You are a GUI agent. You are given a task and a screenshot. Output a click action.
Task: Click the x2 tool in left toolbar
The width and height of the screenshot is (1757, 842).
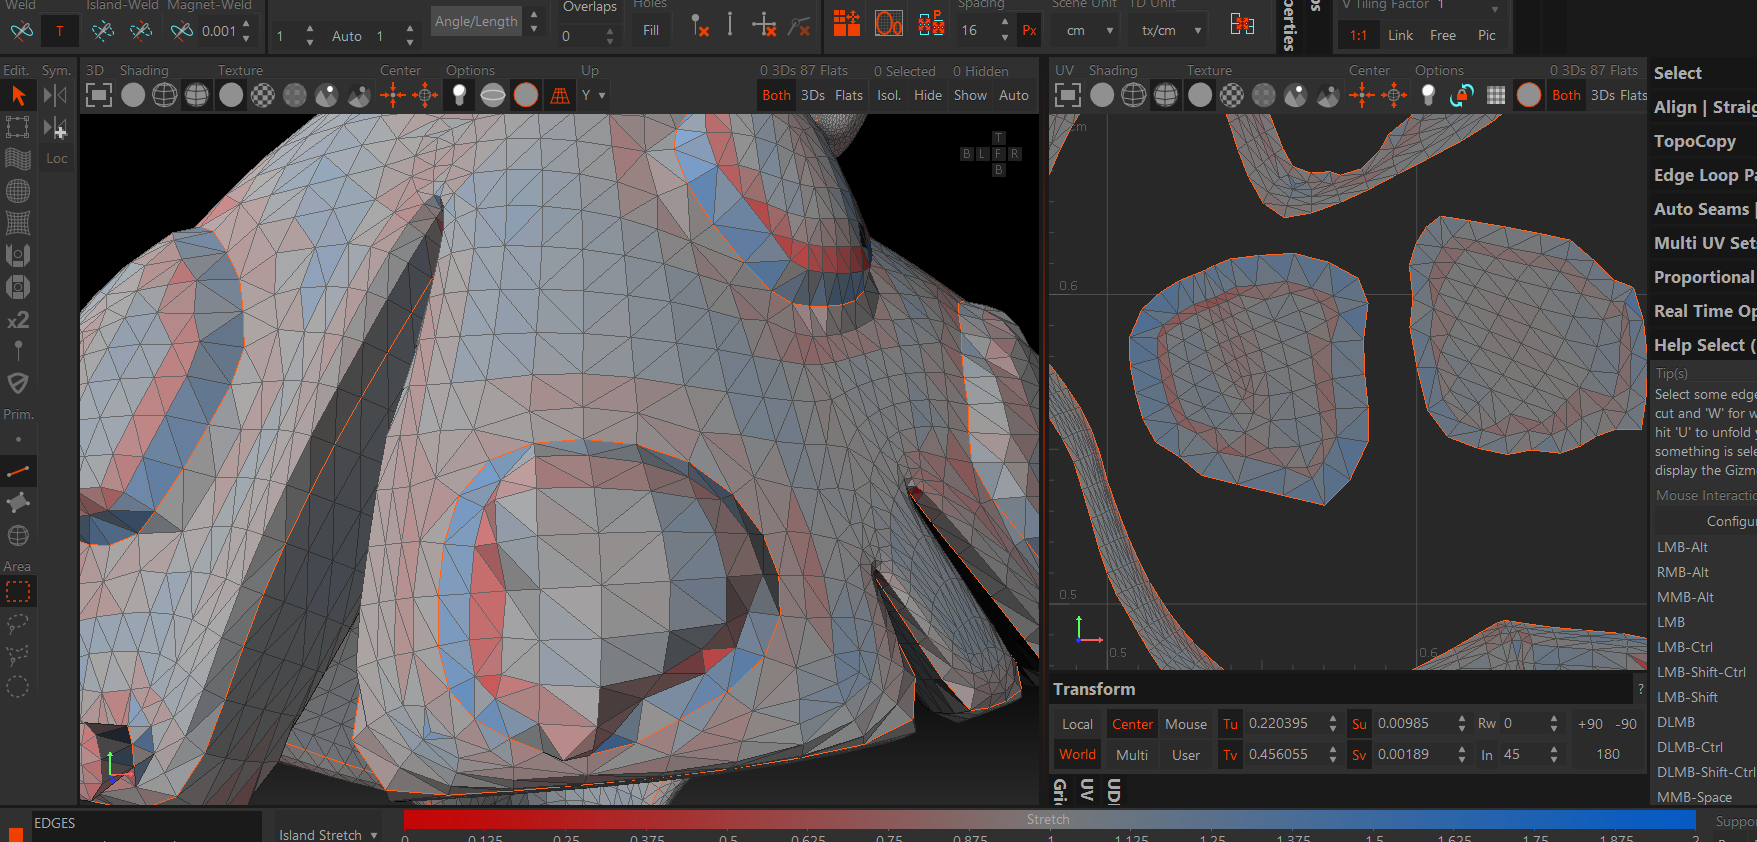(18, 321)
